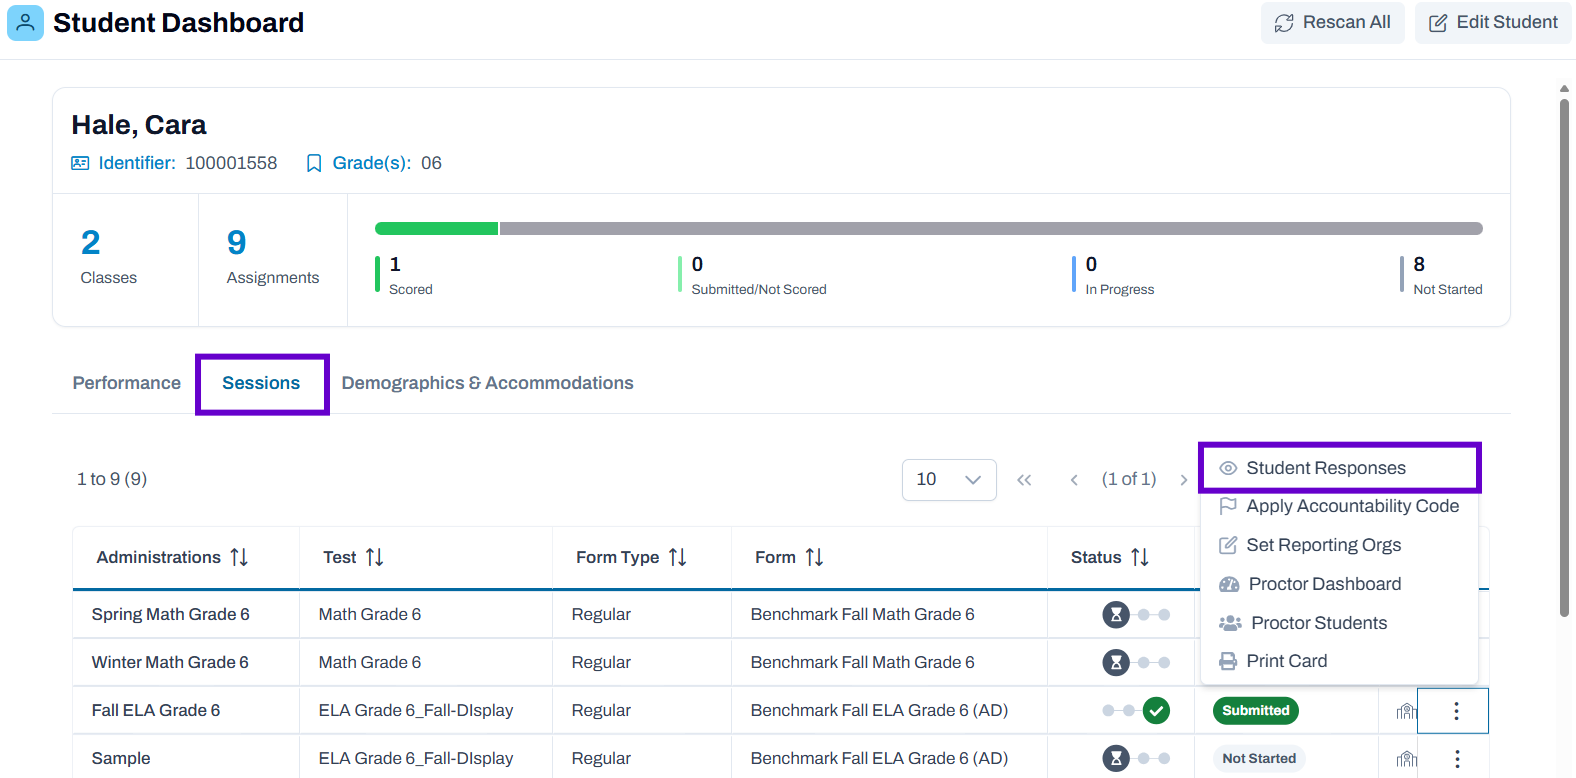Go to next page chevron
Viewport: 1576px width, 778px height.
pos(1184,480)
